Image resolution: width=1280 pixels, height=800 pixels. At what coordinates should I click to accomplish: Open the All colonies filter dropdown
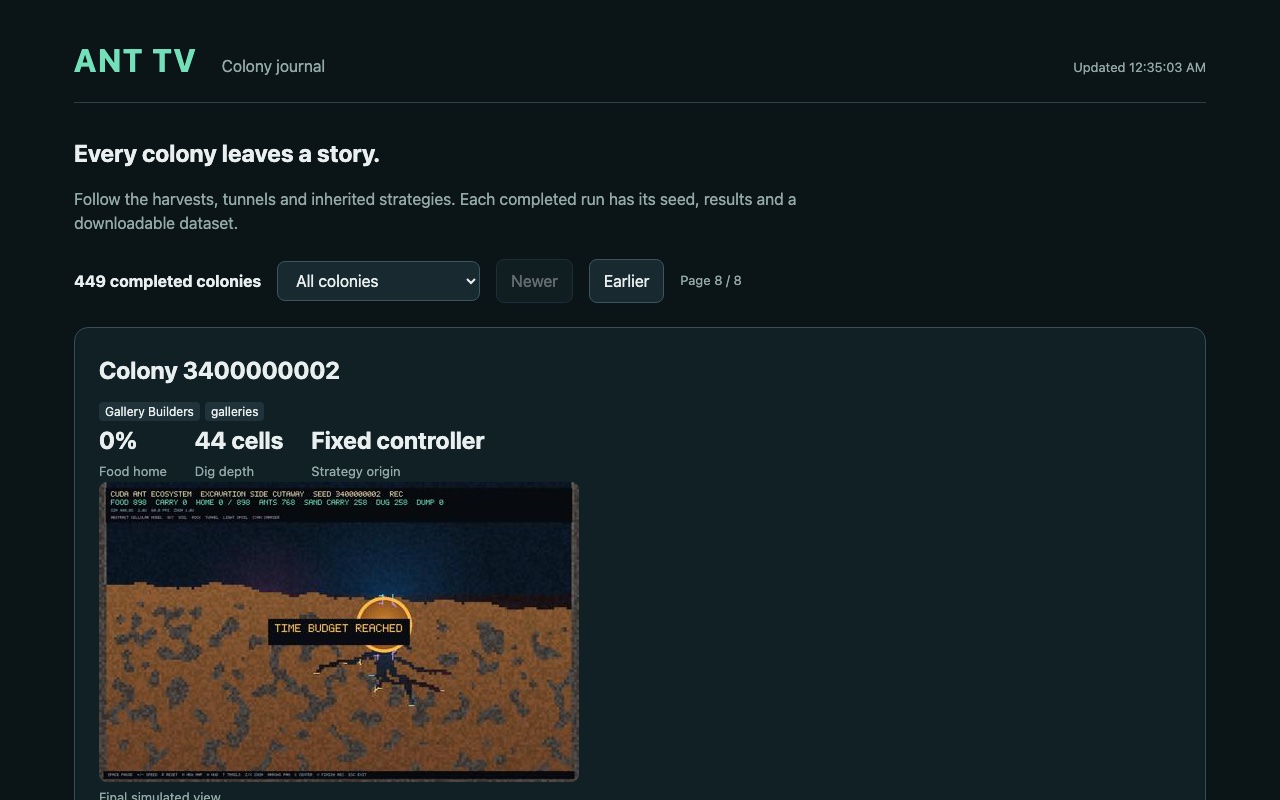click(x=378, y=281)
